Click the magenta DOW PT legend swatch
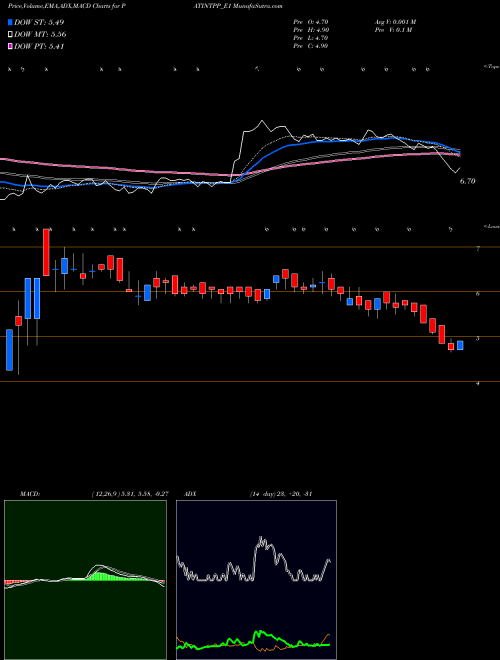 [x=10, y=46]
